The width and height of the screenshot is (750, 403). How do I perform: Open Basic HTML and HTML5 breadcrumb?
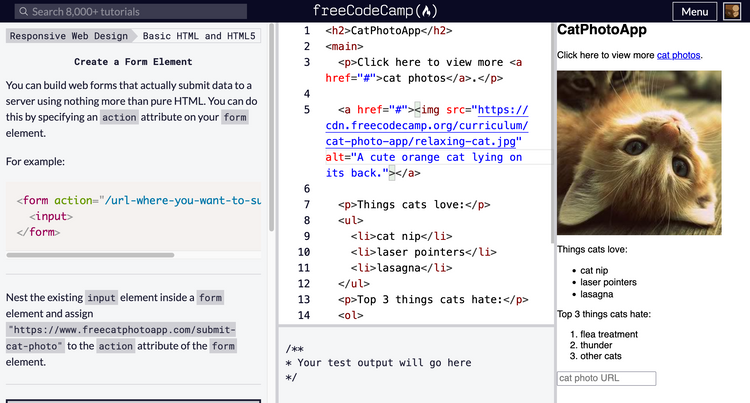tap(199, 36)
